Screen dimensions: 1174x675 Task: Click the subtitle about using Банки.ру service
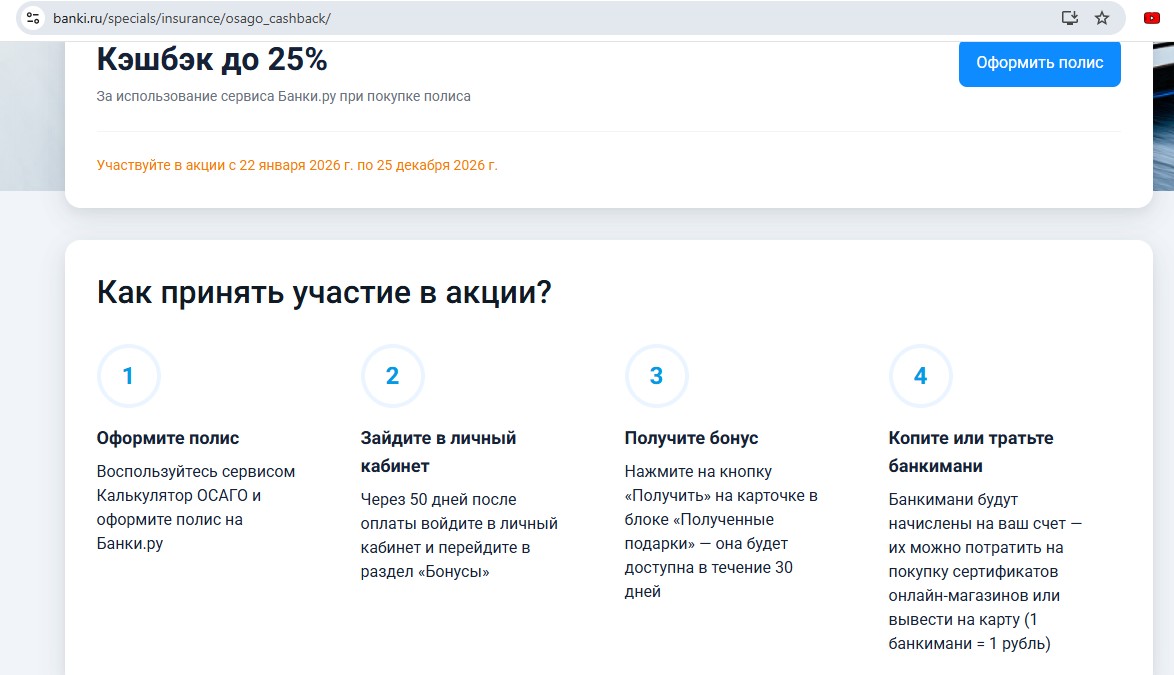pyautogui.click(x=283, y=97)
